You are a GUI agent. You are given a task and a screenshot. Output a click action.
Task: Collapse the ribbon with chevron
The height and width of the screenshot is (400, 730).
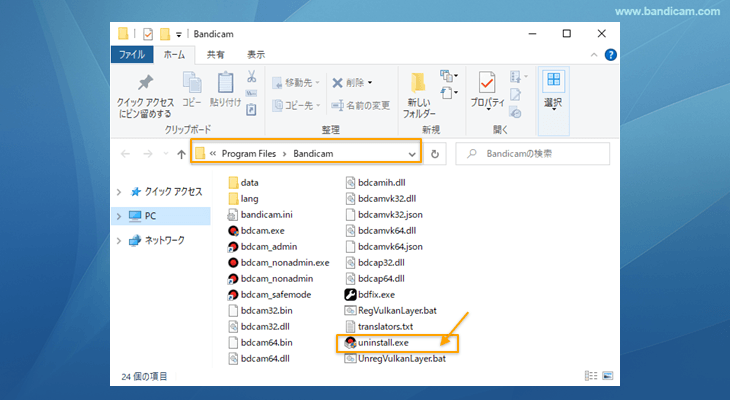pyautogui.click(x=594, y=55)
